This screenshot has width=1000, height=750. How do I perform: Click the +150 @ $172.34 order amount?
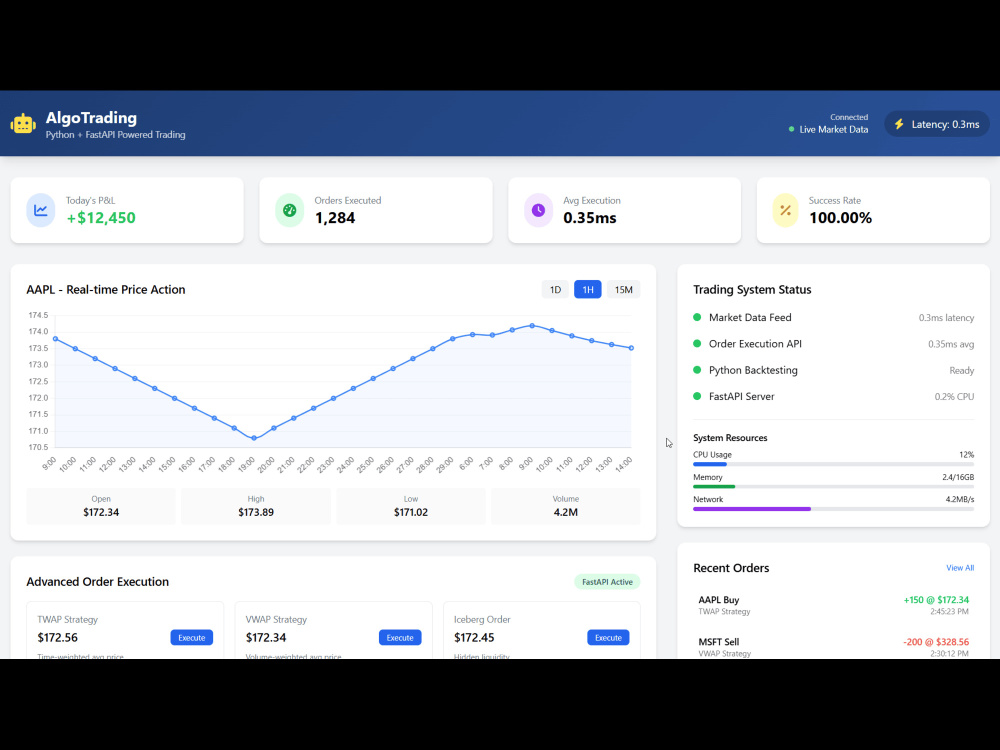point(936,600)
